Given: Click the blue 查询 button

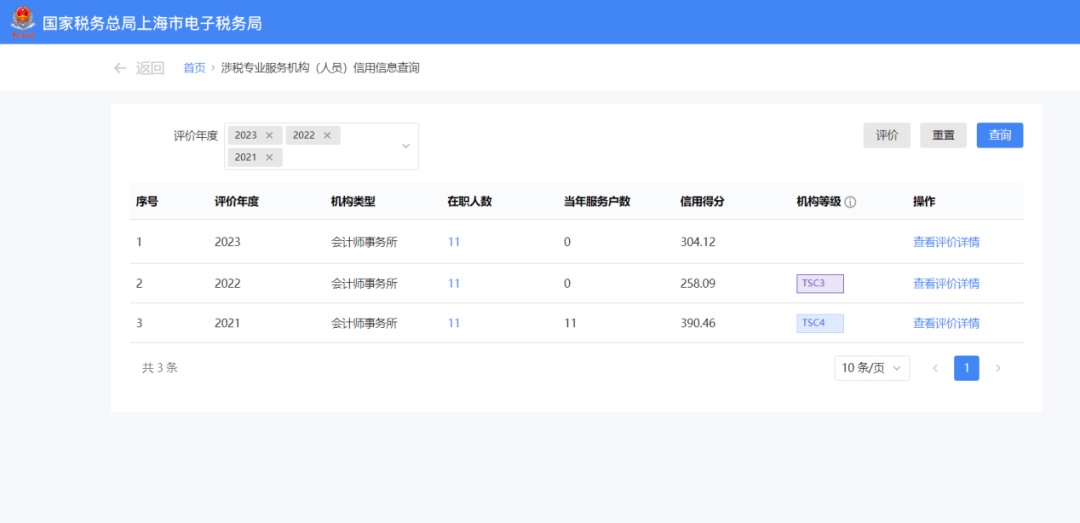Looking at the screenshot, I should click(999, 135).
